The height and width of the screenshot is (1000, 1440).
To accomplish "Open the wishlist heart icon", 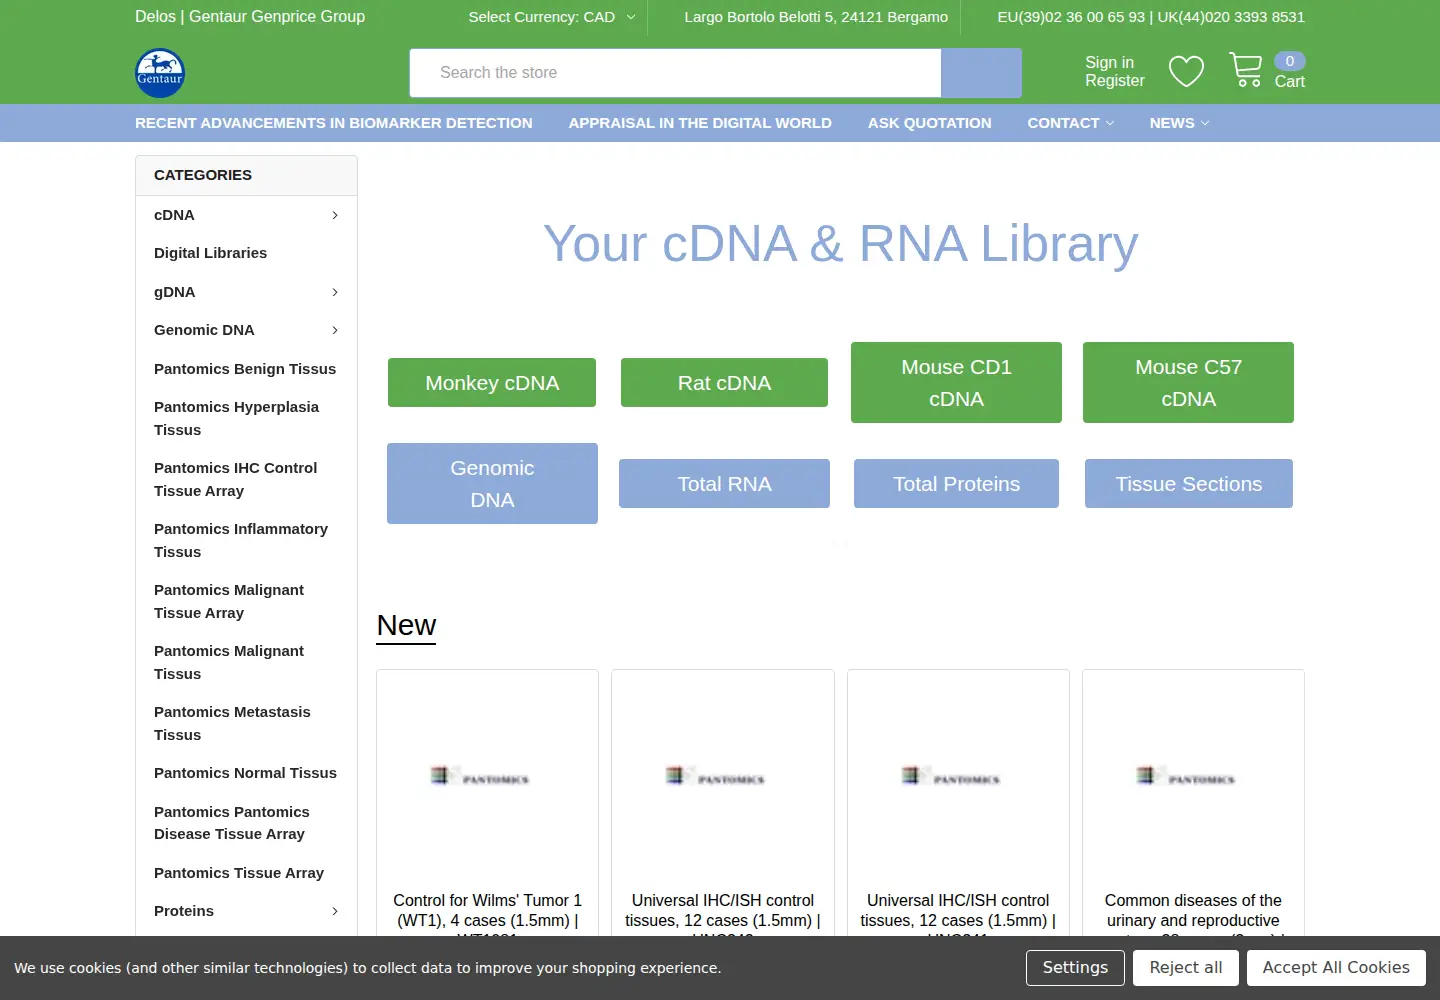I will 1186,72.
